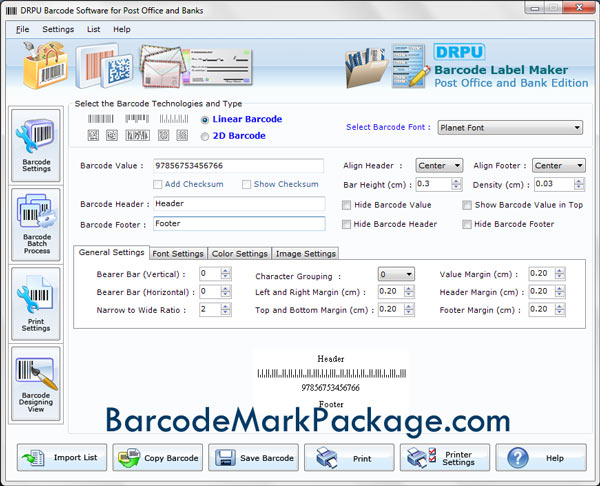The height and width of the screenshot is (486, 600).
Task: Click the window title bar barcode icon
Action: click(x=11, y=10)
